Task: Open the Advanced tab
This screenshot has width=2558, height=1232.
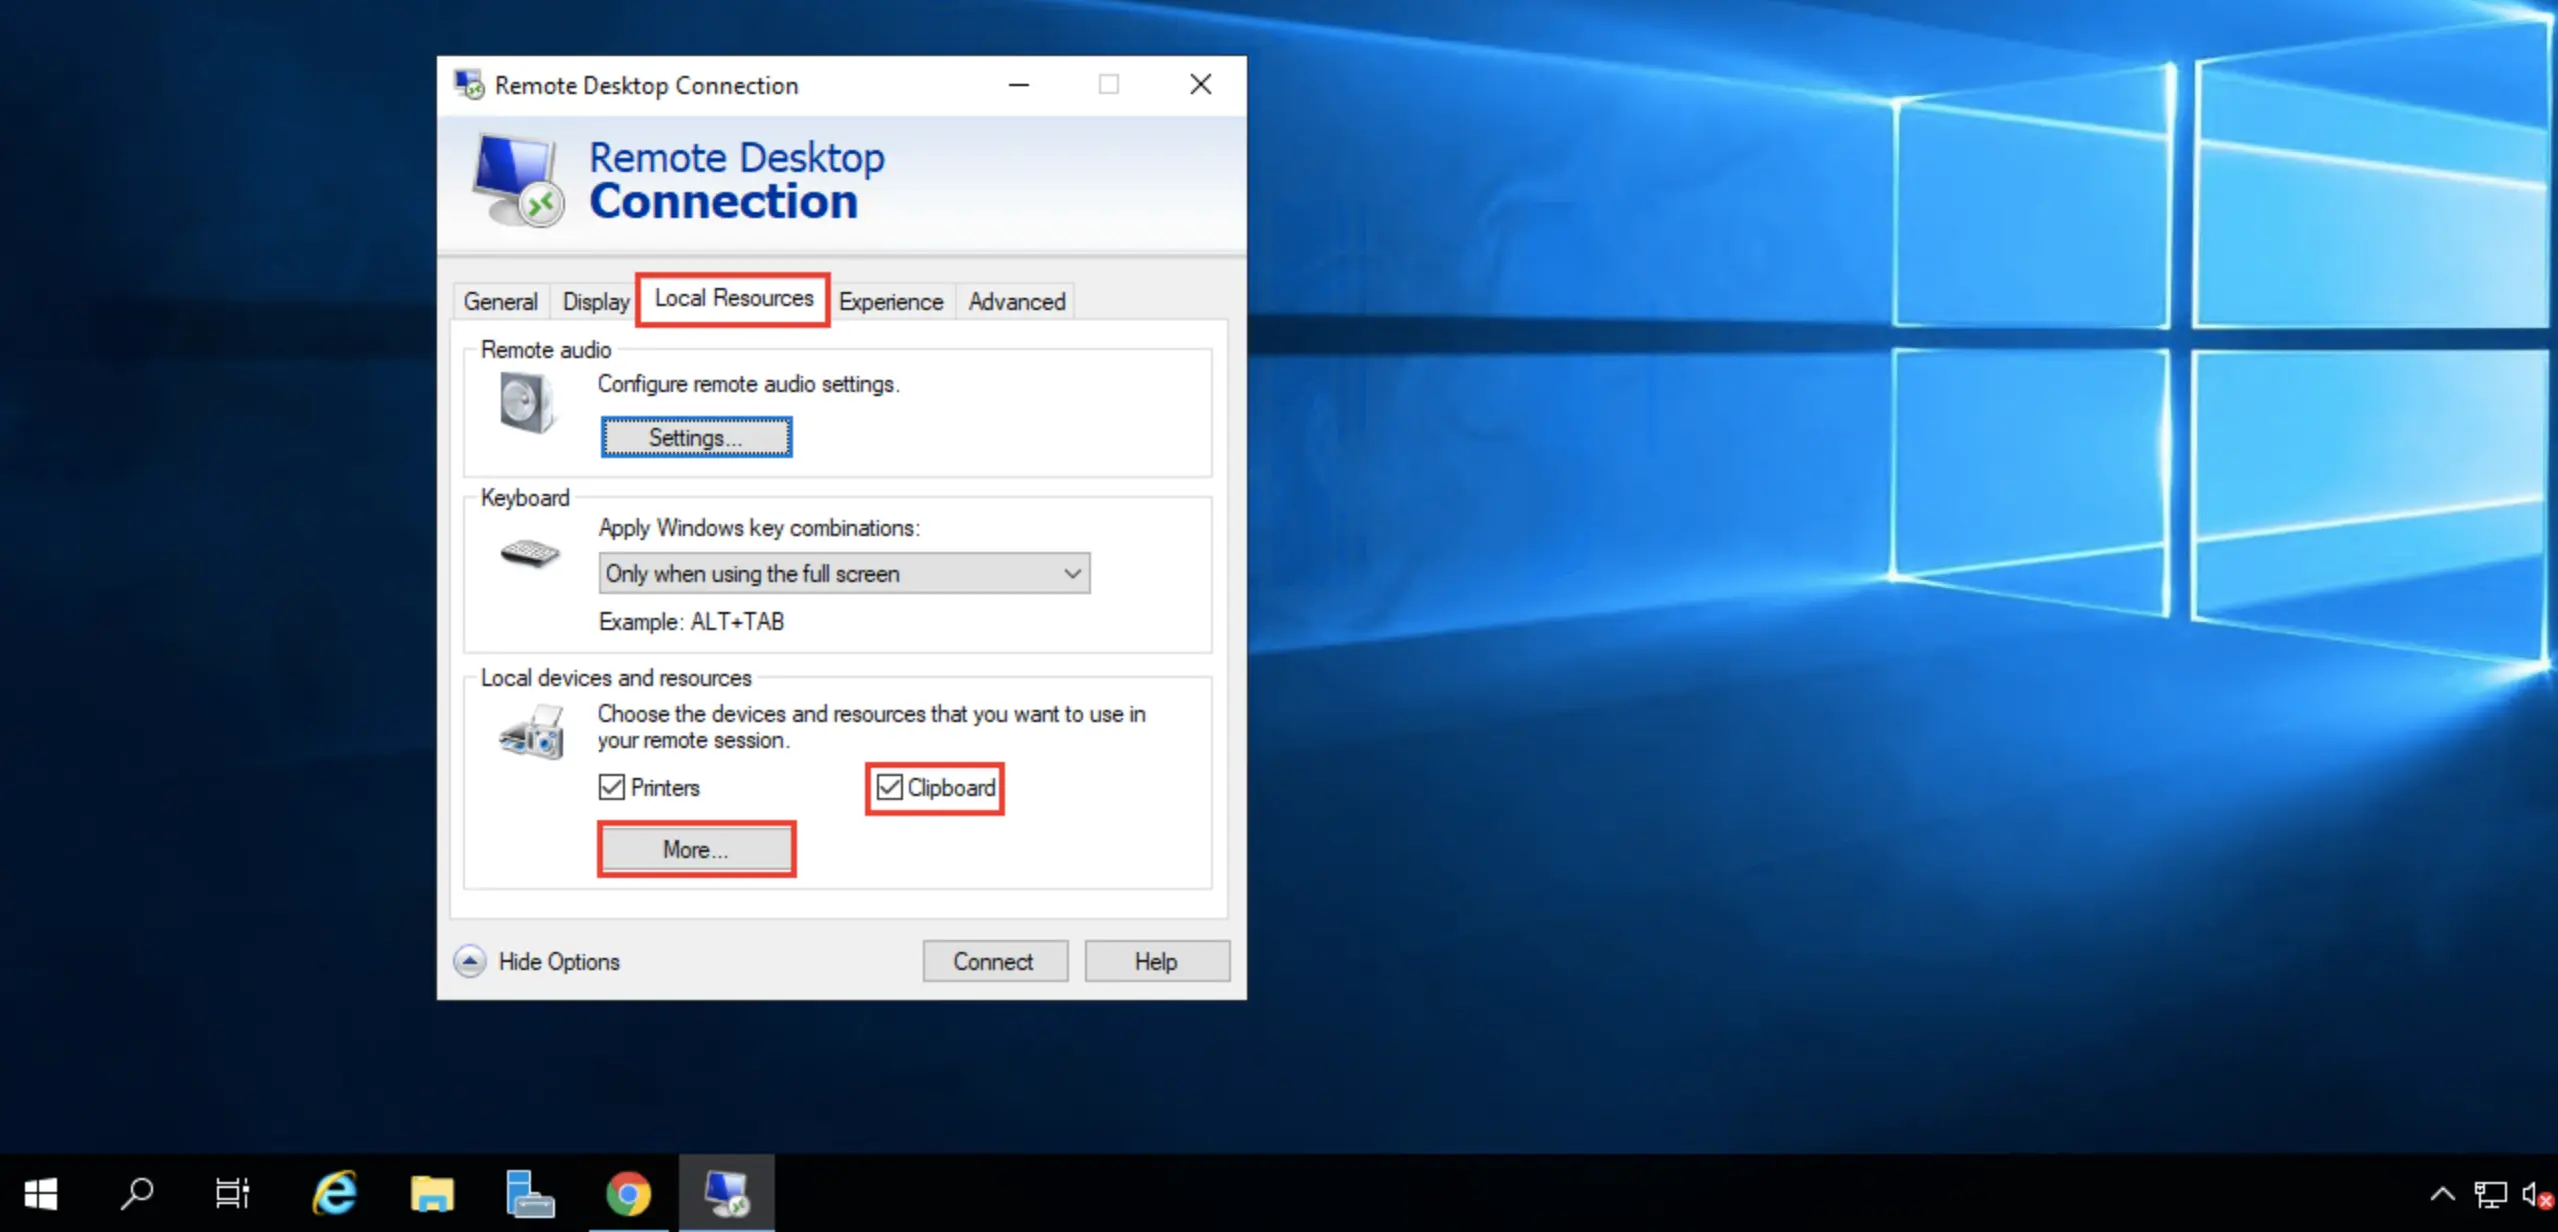Action: pos(1016,301)
